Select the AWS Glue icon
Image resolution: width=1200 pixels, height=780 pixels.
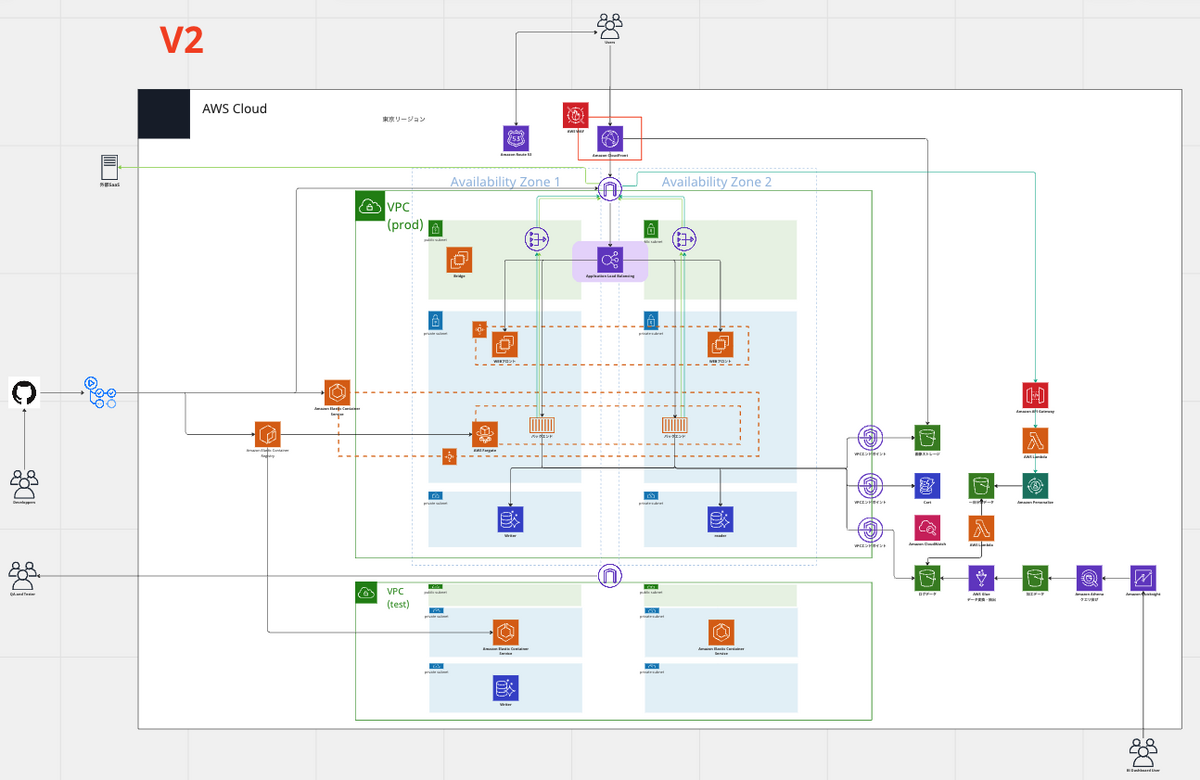tap(981, 578)
